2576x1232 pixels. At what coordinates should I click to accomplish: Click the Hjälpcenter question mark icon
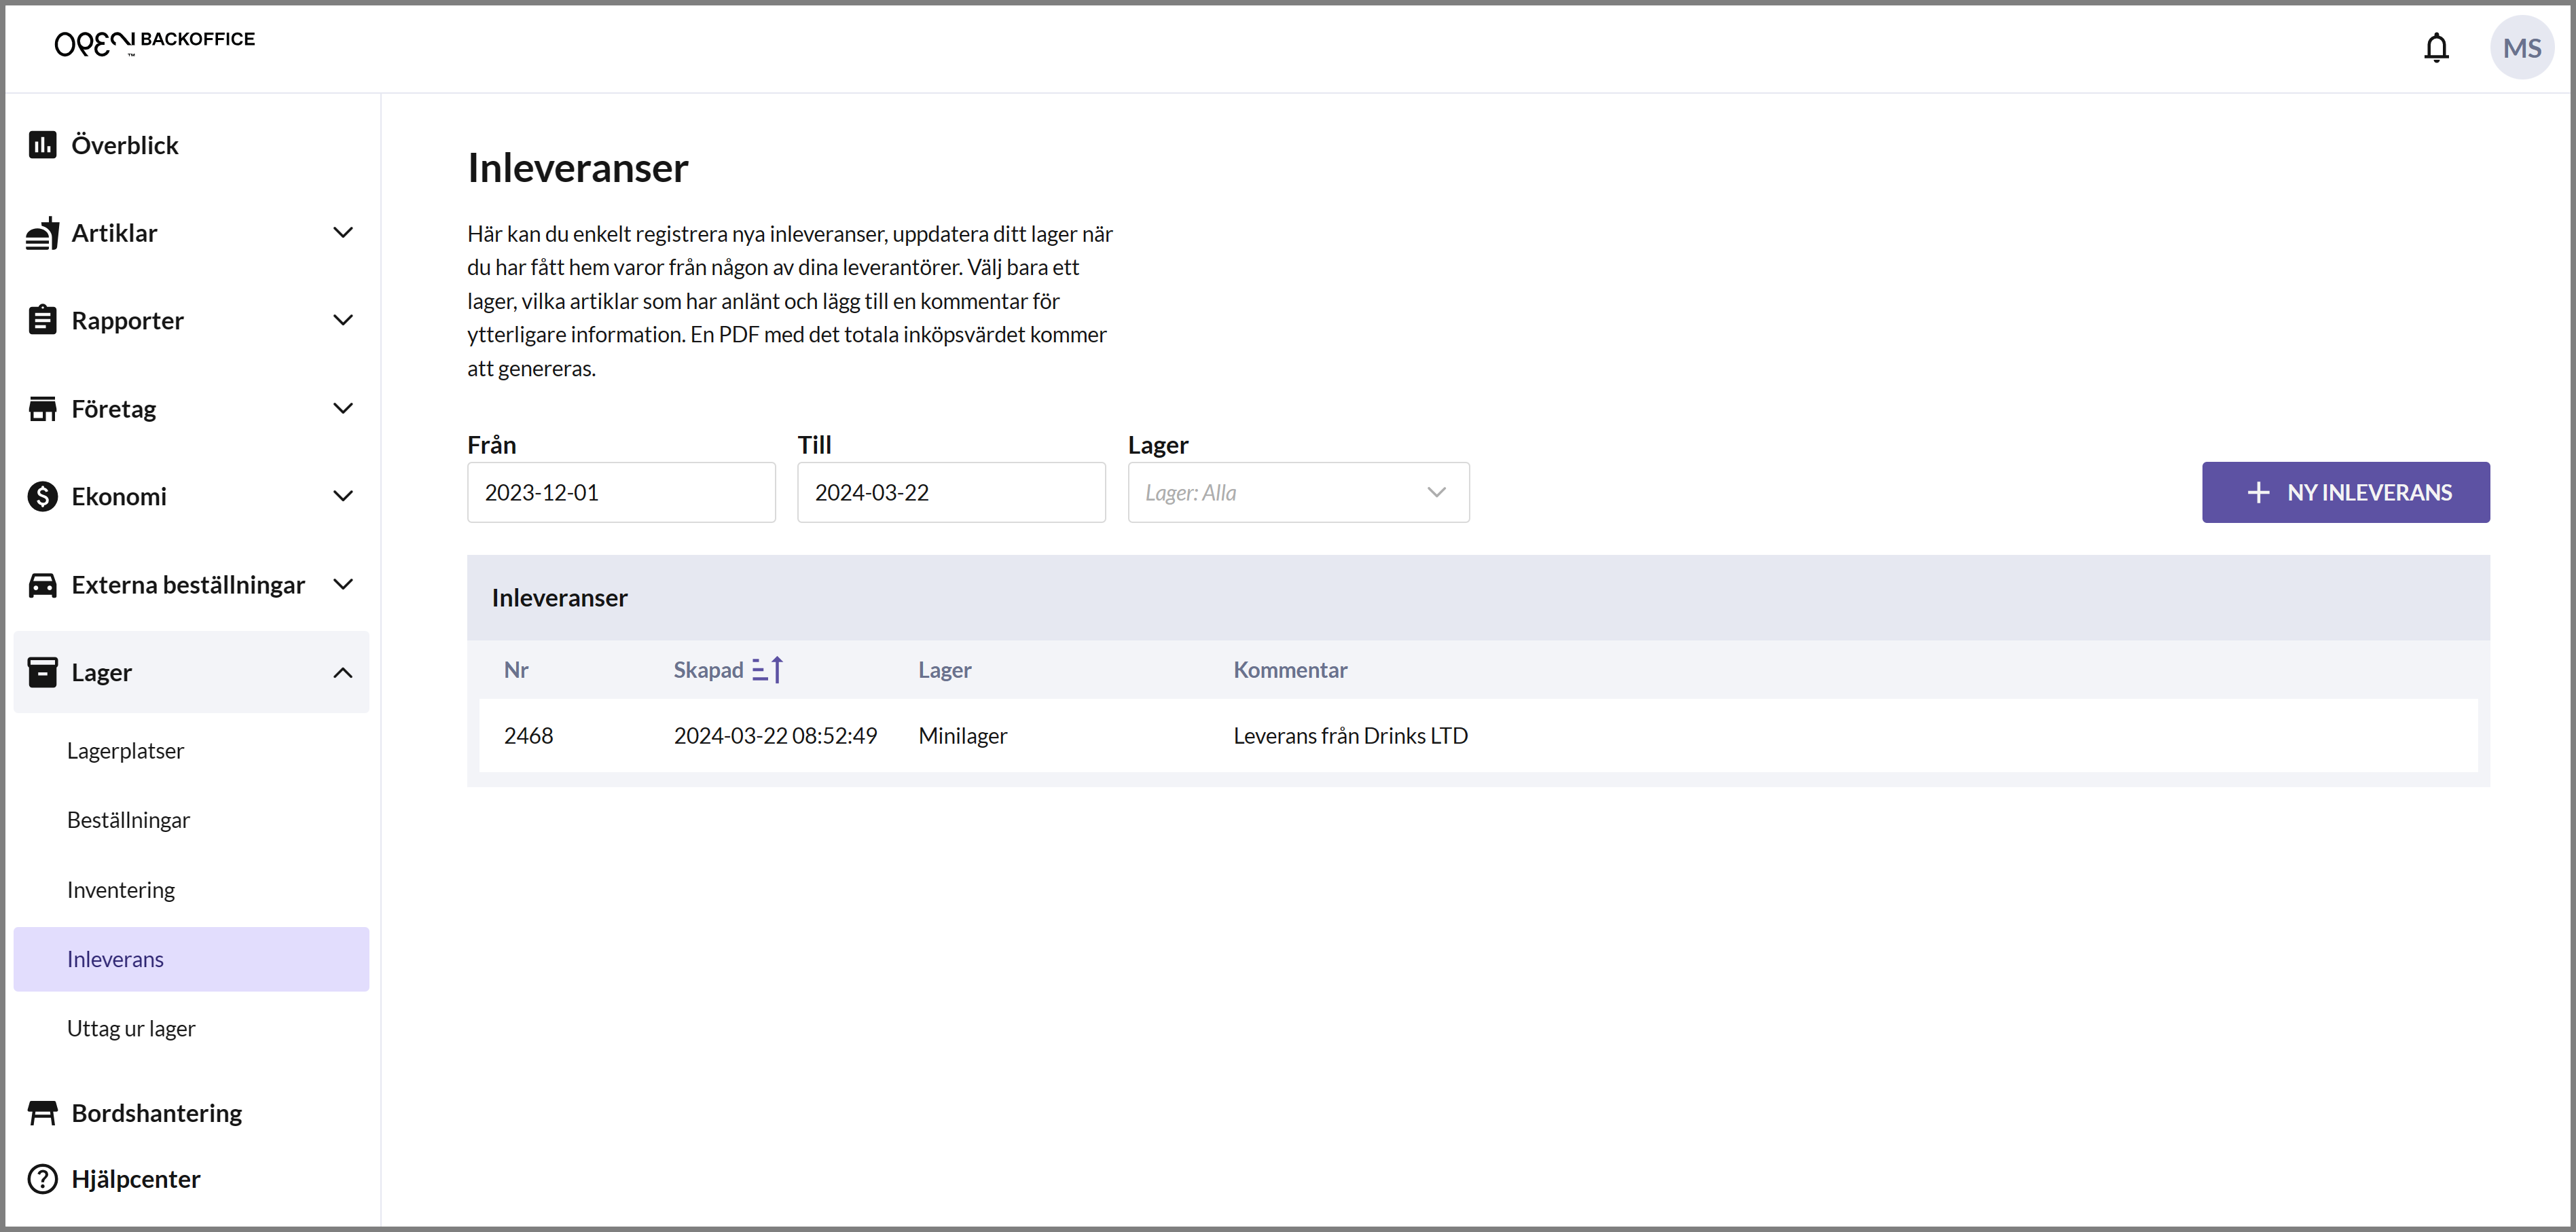[42, 1179]
